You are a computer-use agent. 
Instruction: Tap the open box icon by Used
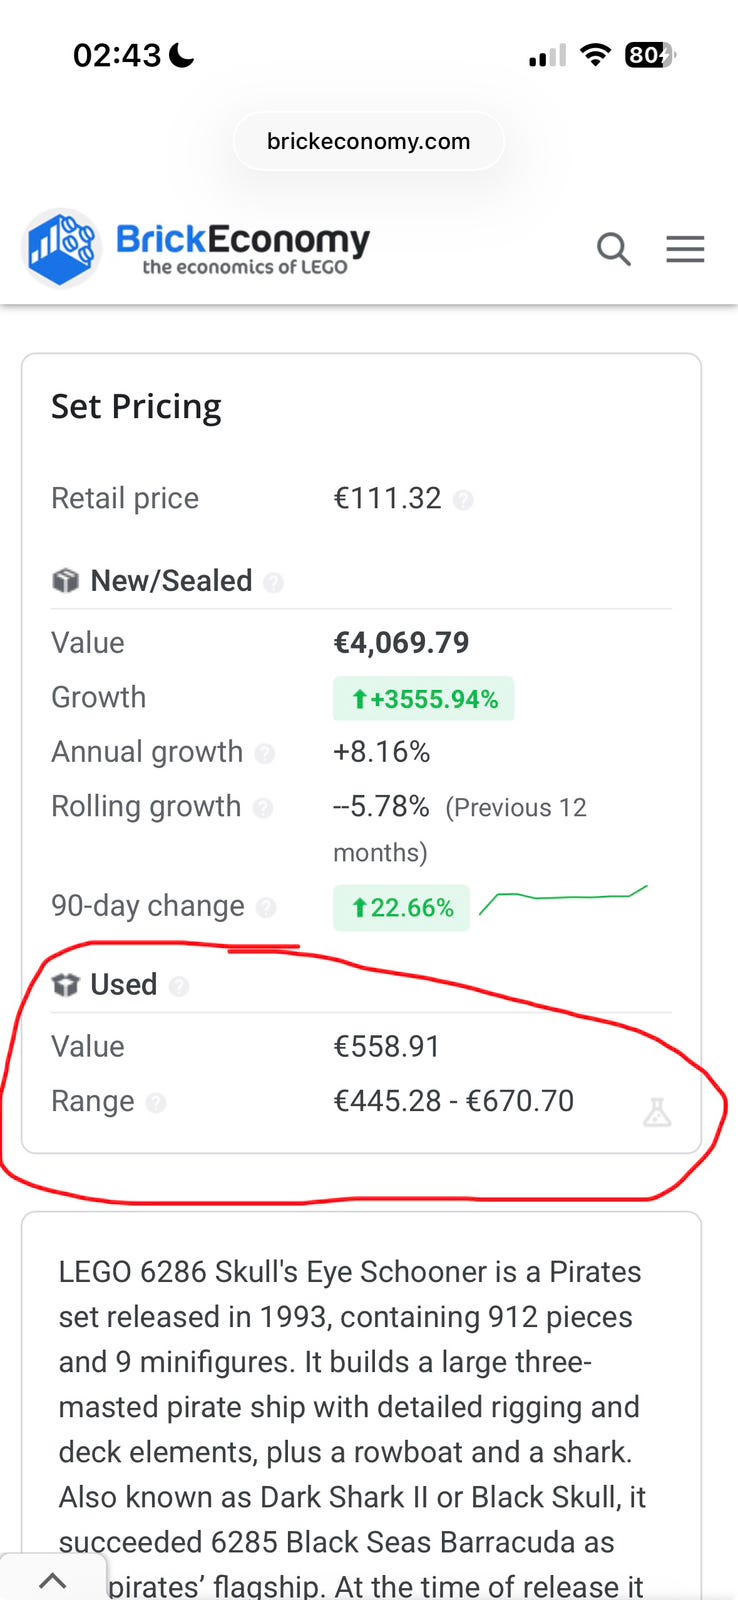pyautogui.click(x=65, y=985)
